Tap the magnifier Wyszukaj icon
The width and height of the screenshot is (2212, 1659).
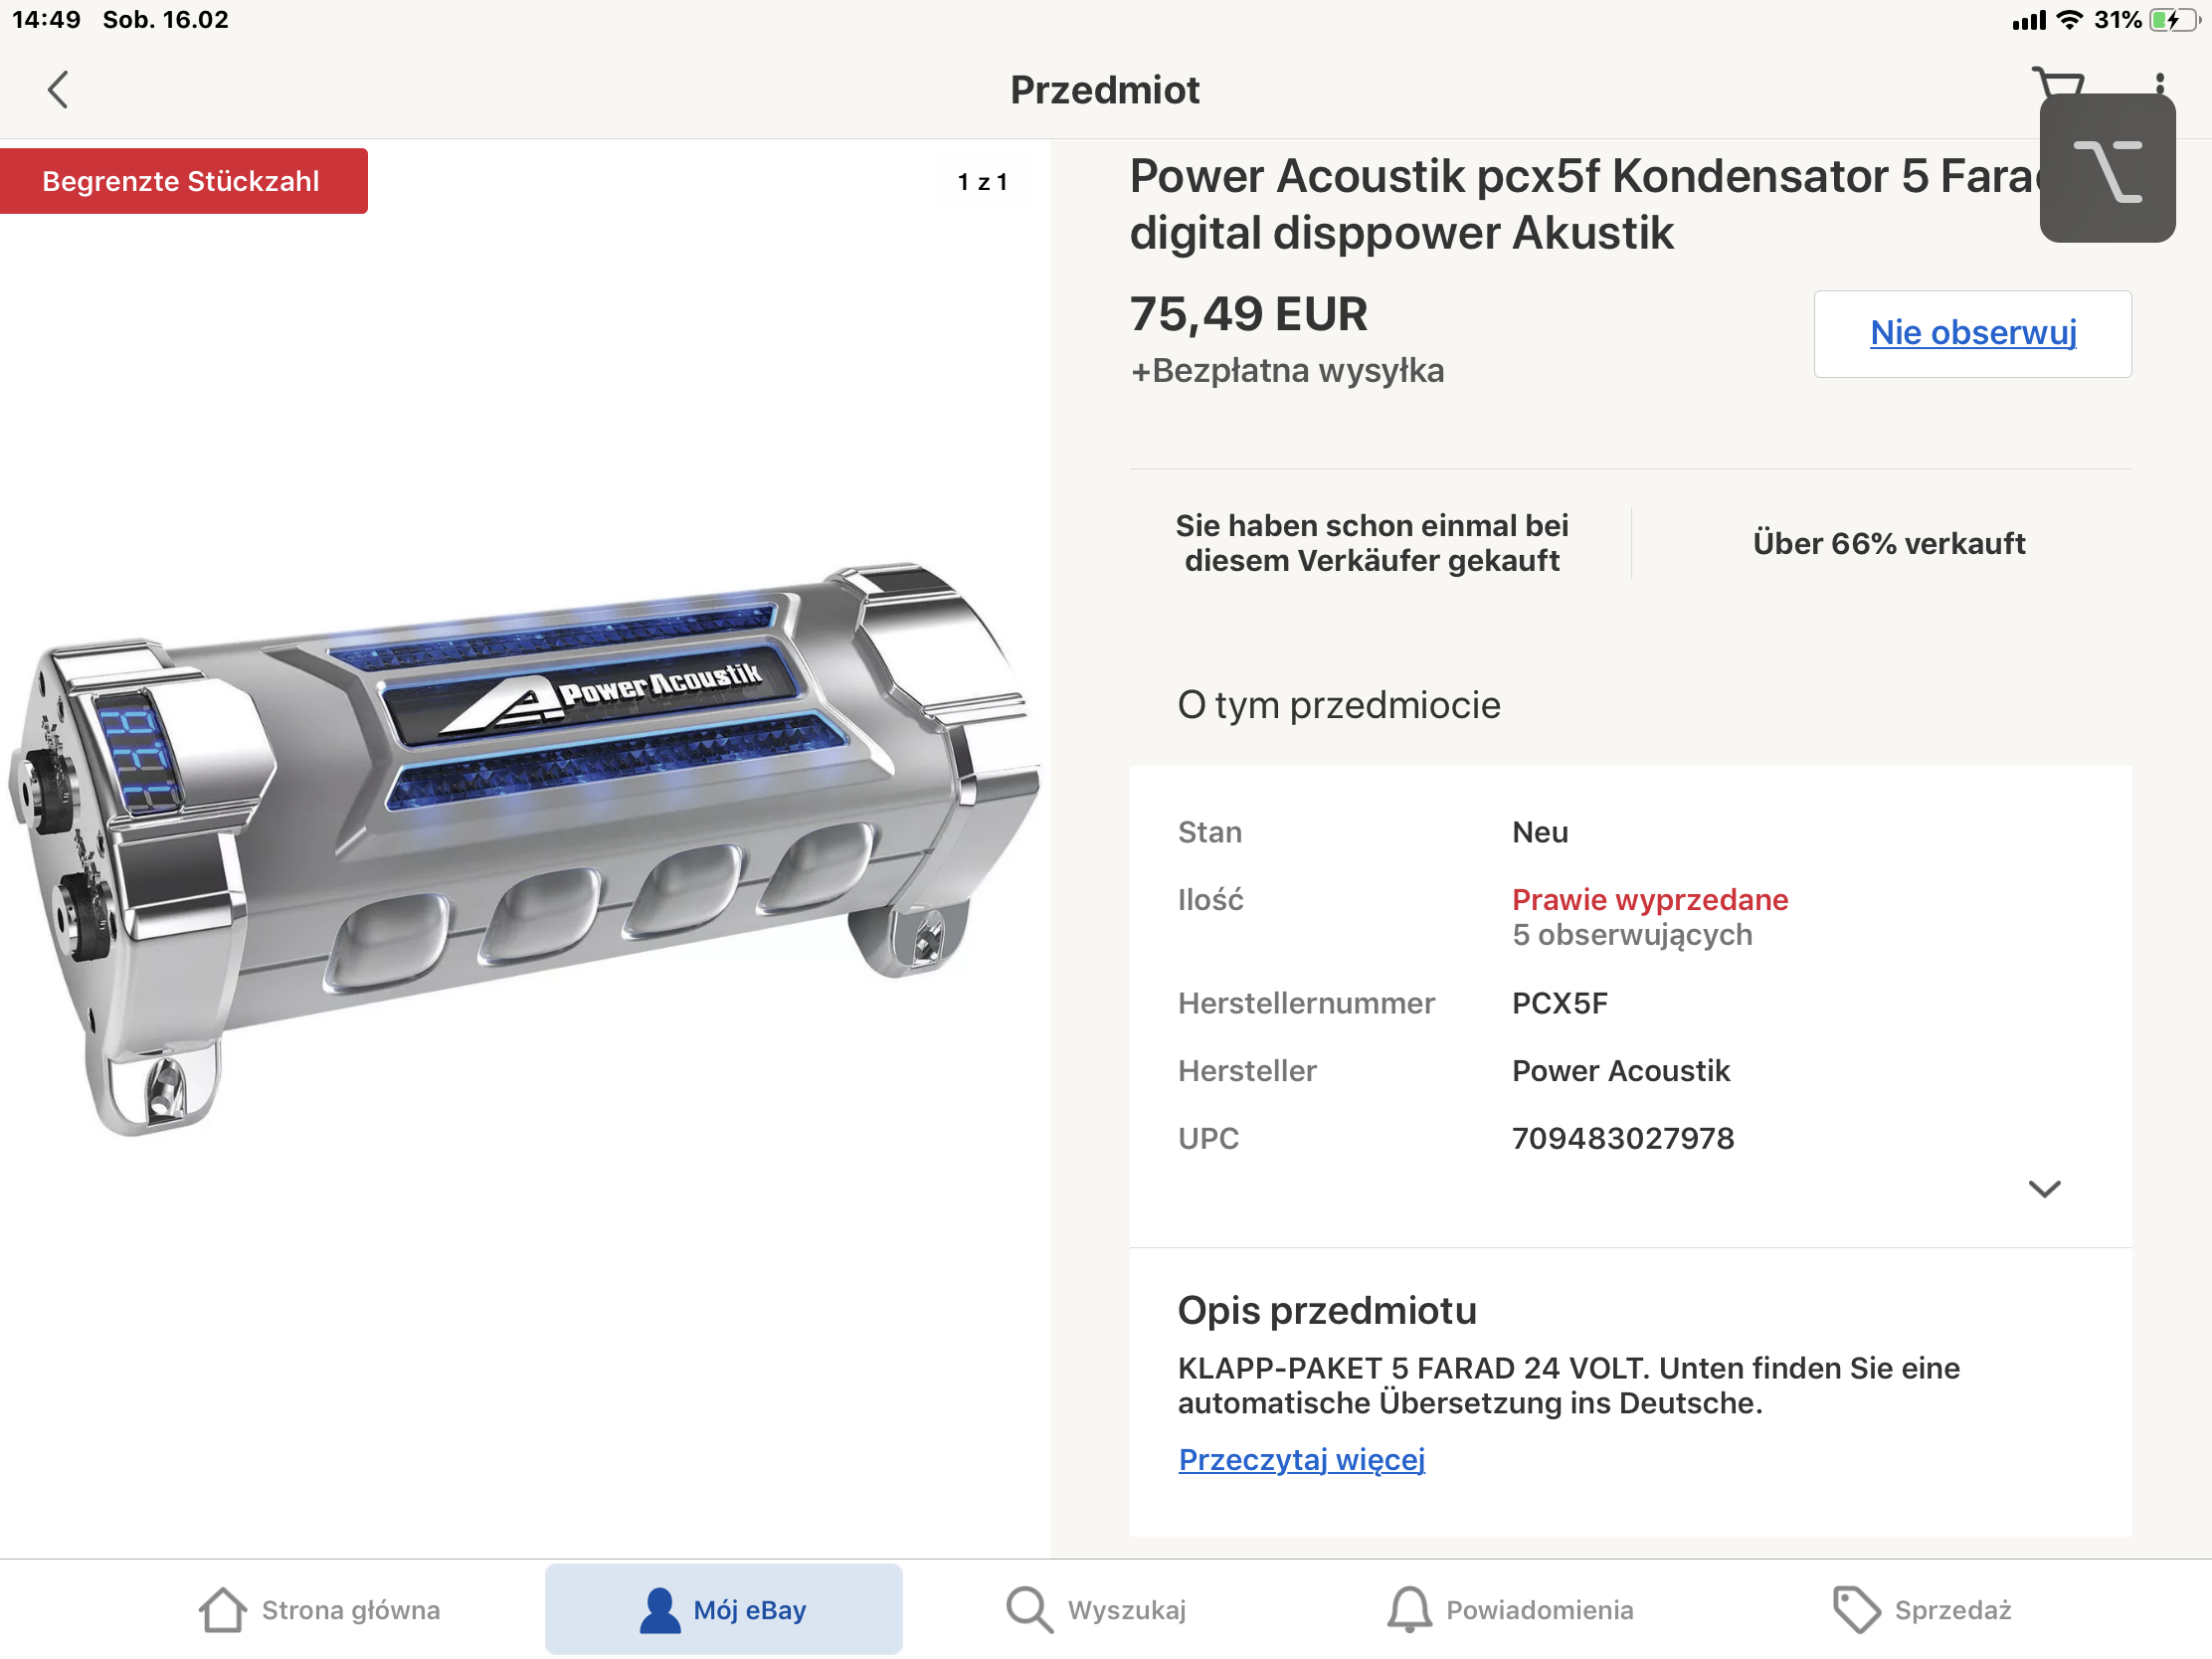tap(1028, 1609)
